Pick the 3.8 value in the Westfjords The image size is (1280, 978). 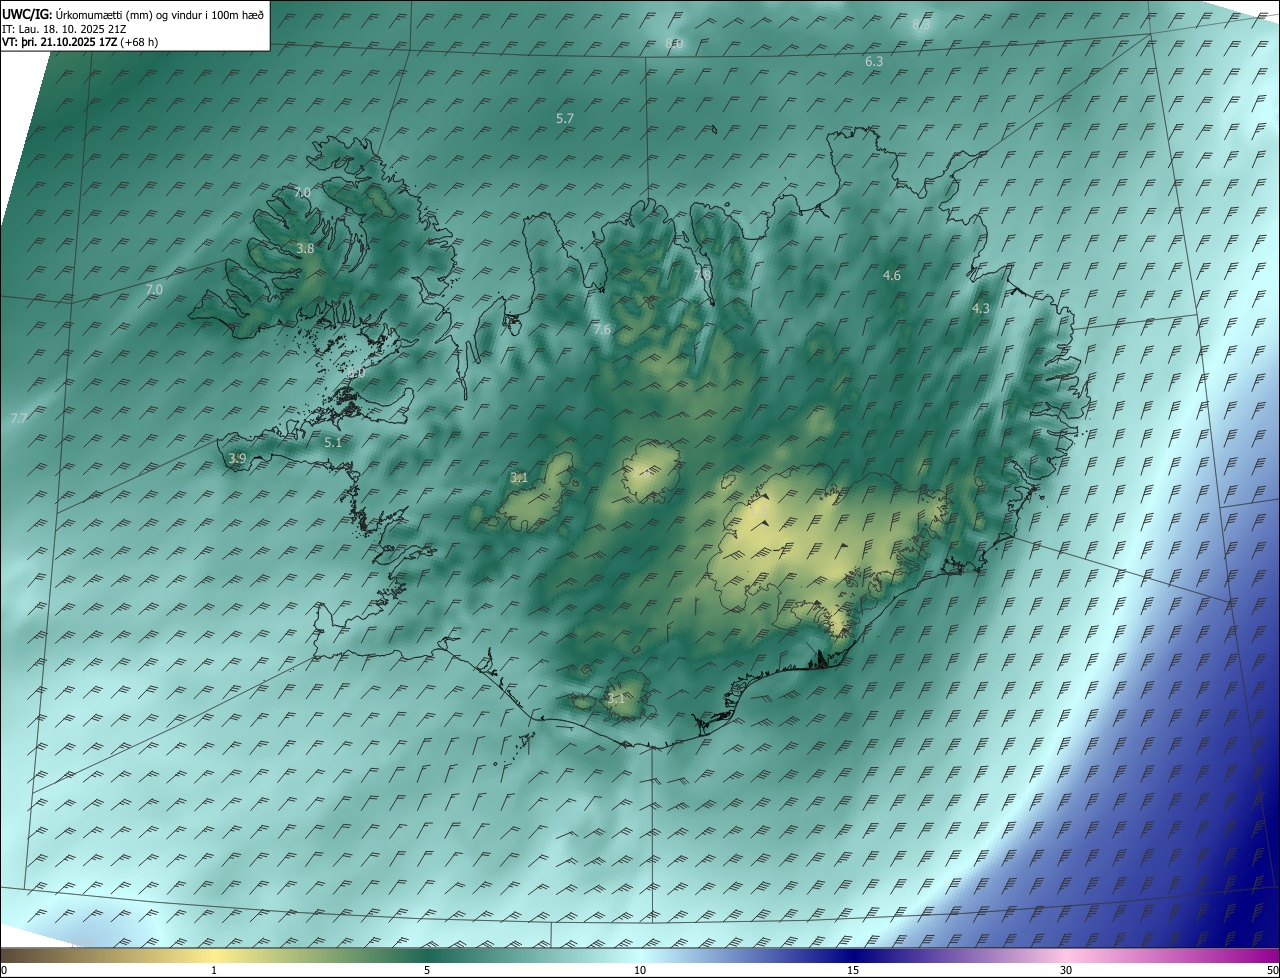pyautogui.click(x=306, y=249)
